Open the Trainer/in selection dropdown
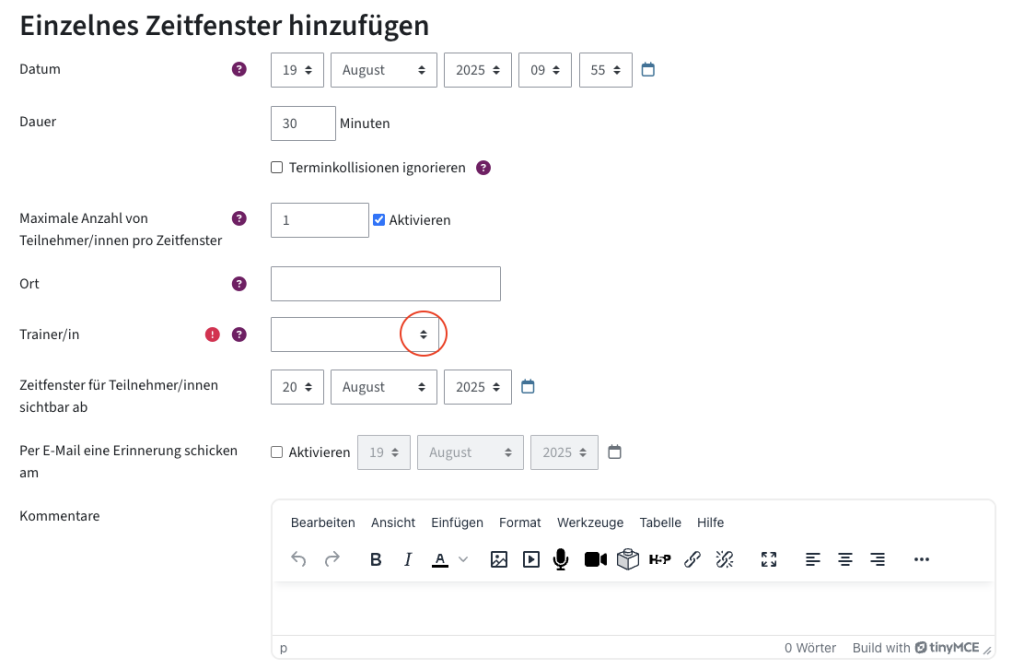The width and height of the screenshot is (1024, 669). [355, 334]
